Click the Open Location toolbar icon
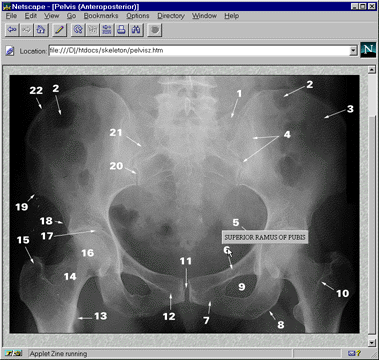Image resolution: width=379 pixels, height=360 pixels. [107, 30]
